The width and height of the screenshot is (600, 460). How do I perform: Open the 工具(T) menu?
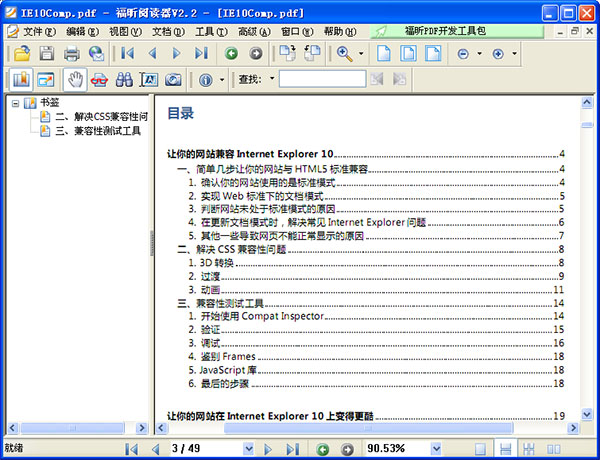pos(211,31)
